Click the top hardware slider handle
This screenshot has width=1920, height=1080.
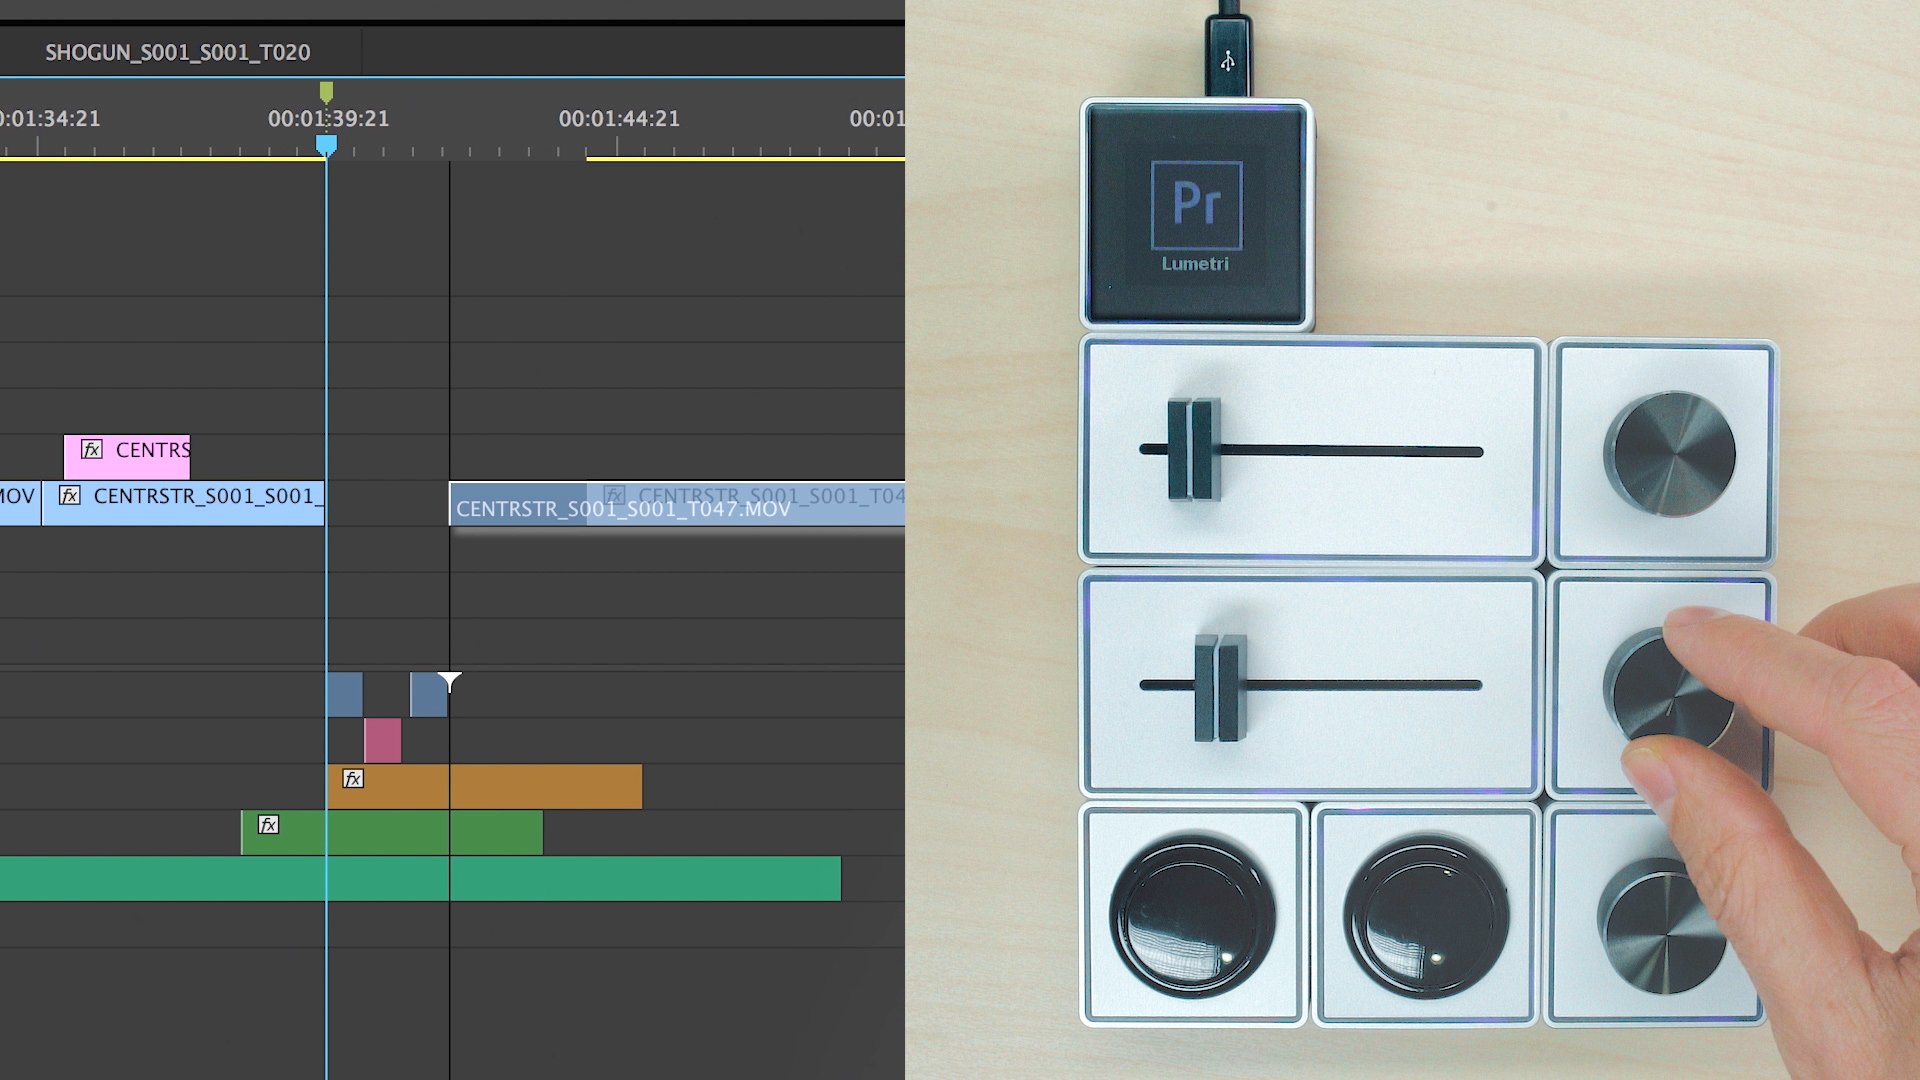point(1192,450)
